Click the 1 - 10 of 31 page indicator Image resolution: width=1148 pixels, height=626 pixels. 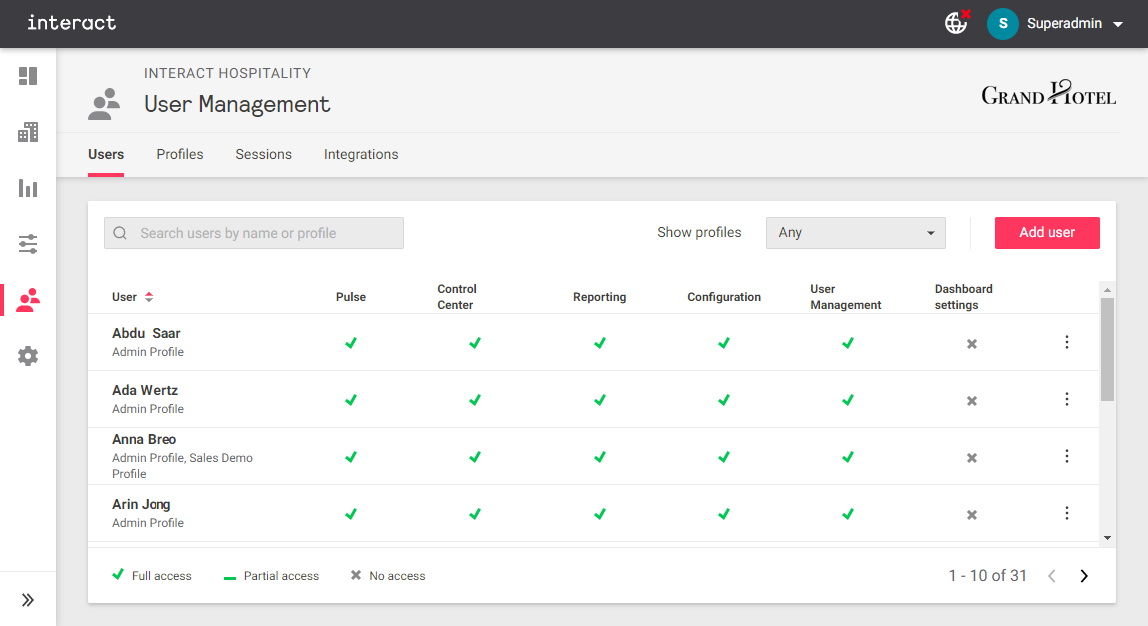[988, 576]
